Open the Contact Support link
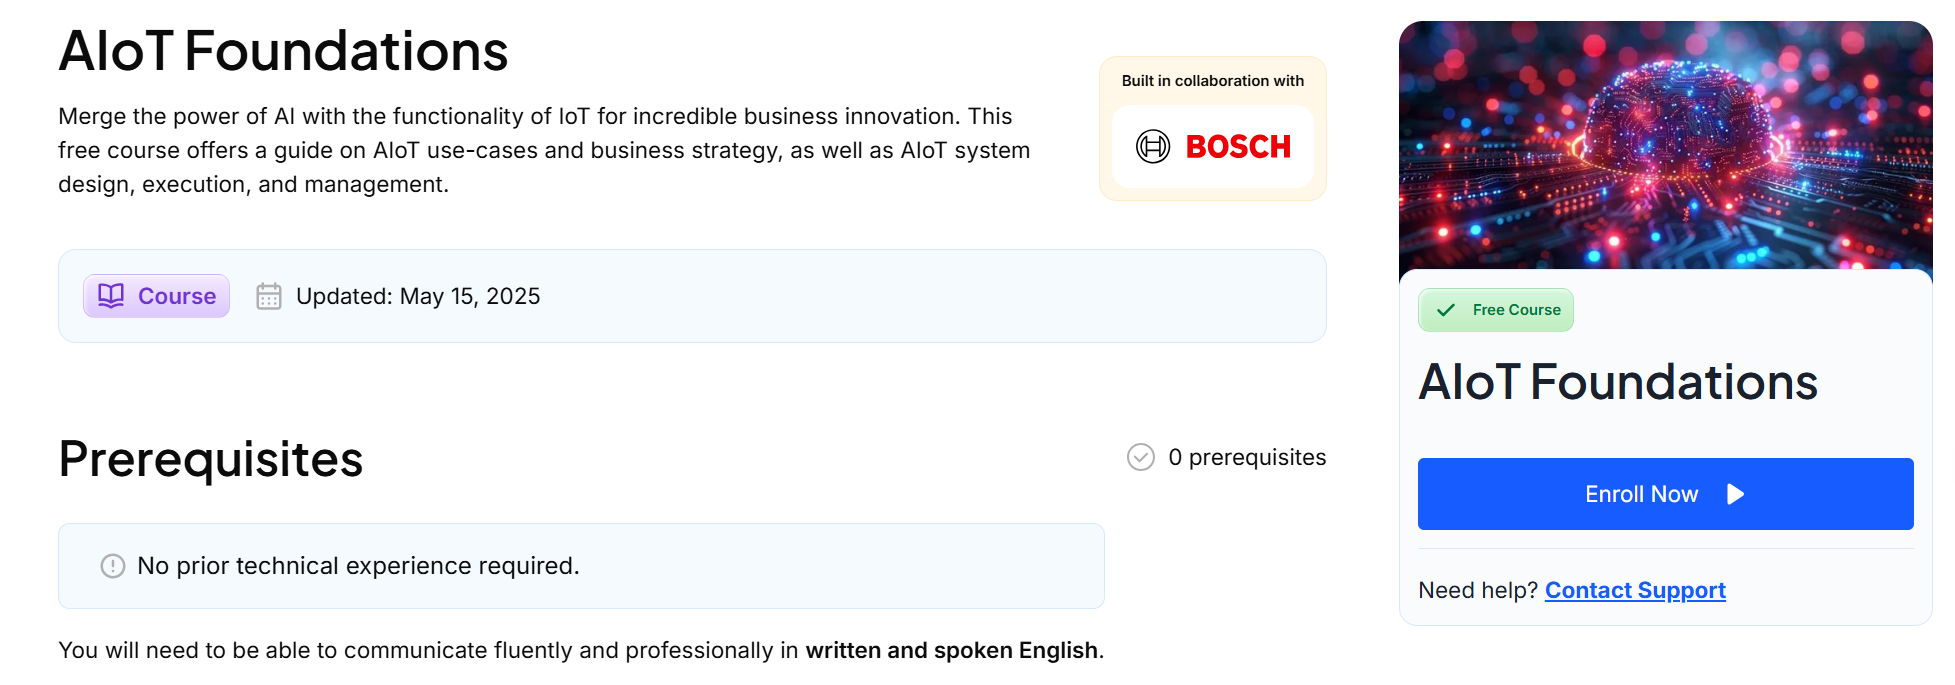The width and height of the screenshot is (1955, 685). point(1635,590)
